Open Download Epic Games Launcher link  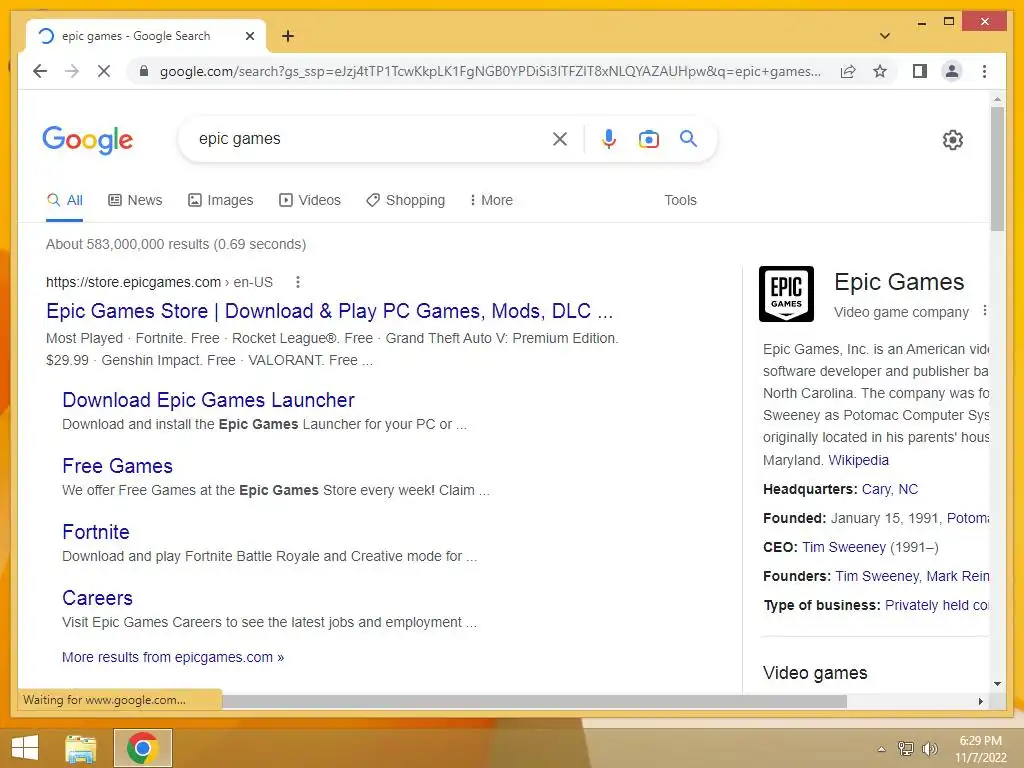point(208,400)
